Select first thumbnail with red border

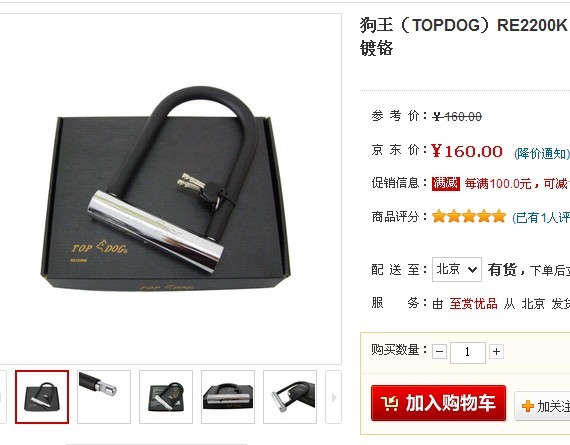42,397
